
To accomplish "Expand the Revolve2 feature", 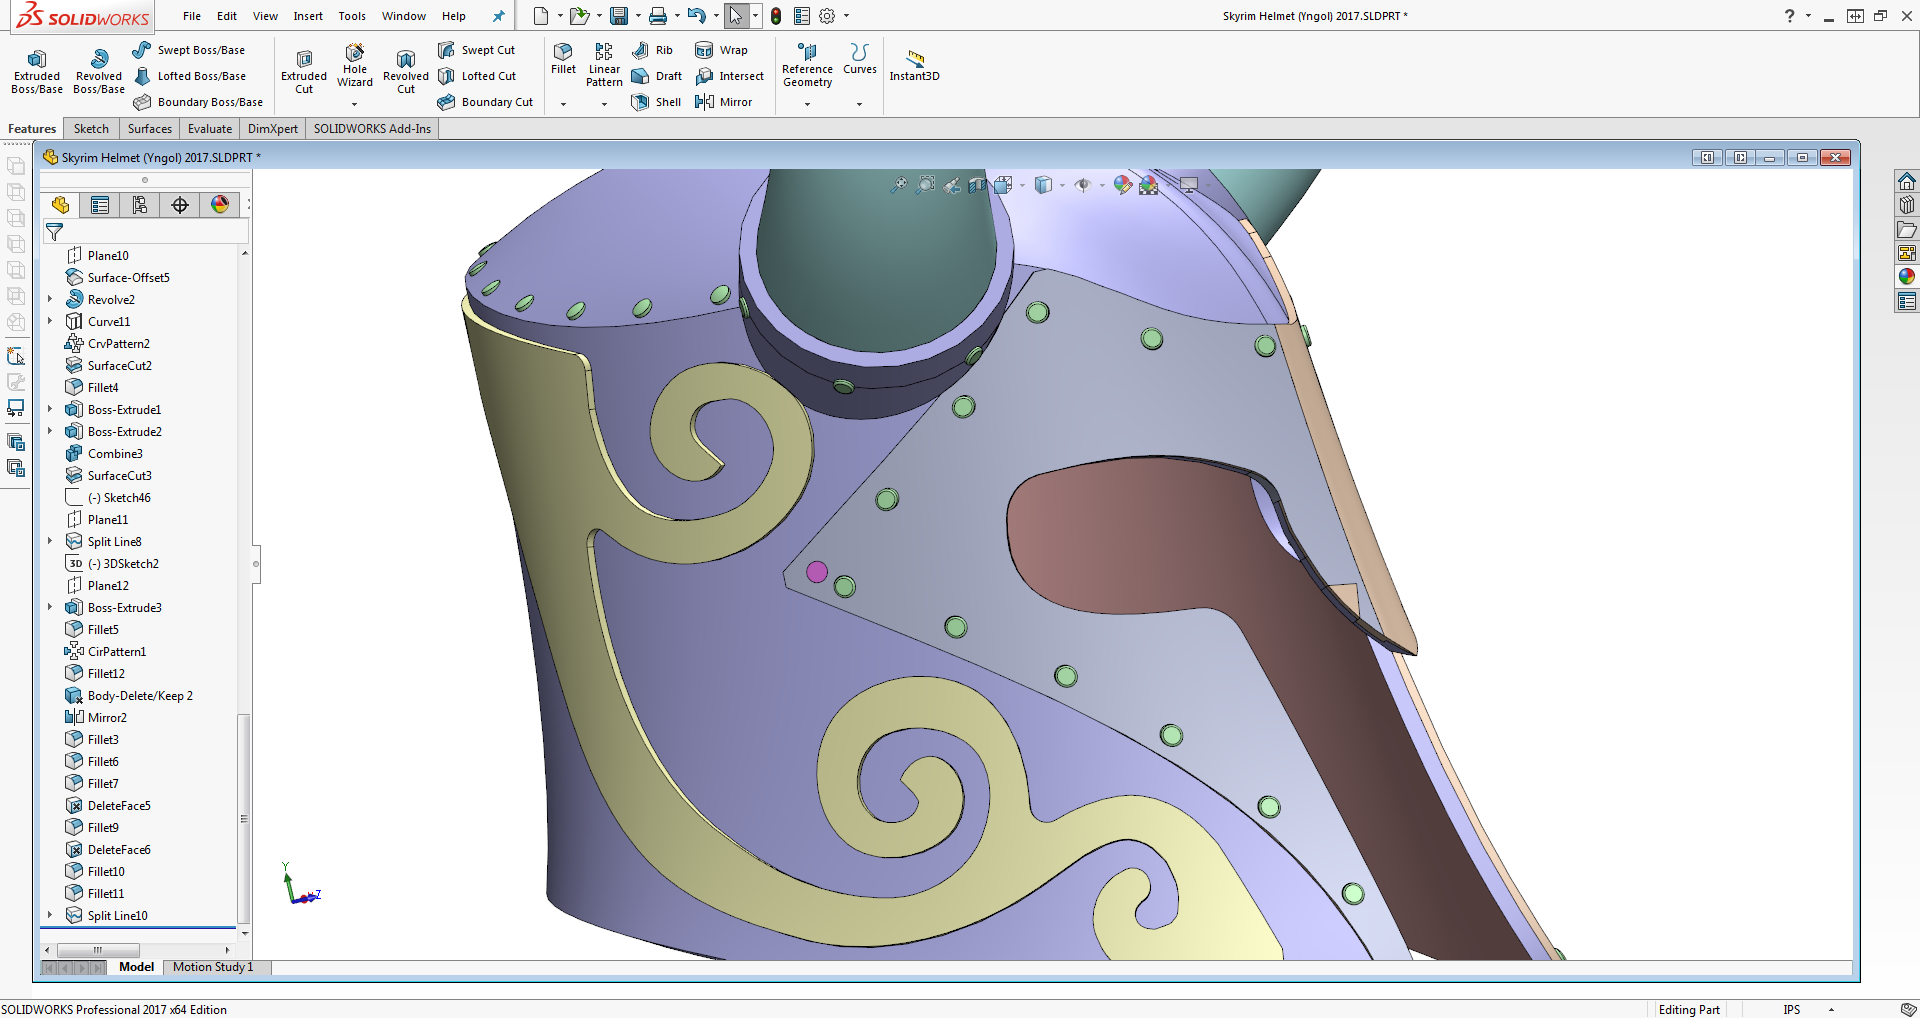I will click(x=50, y=299).
